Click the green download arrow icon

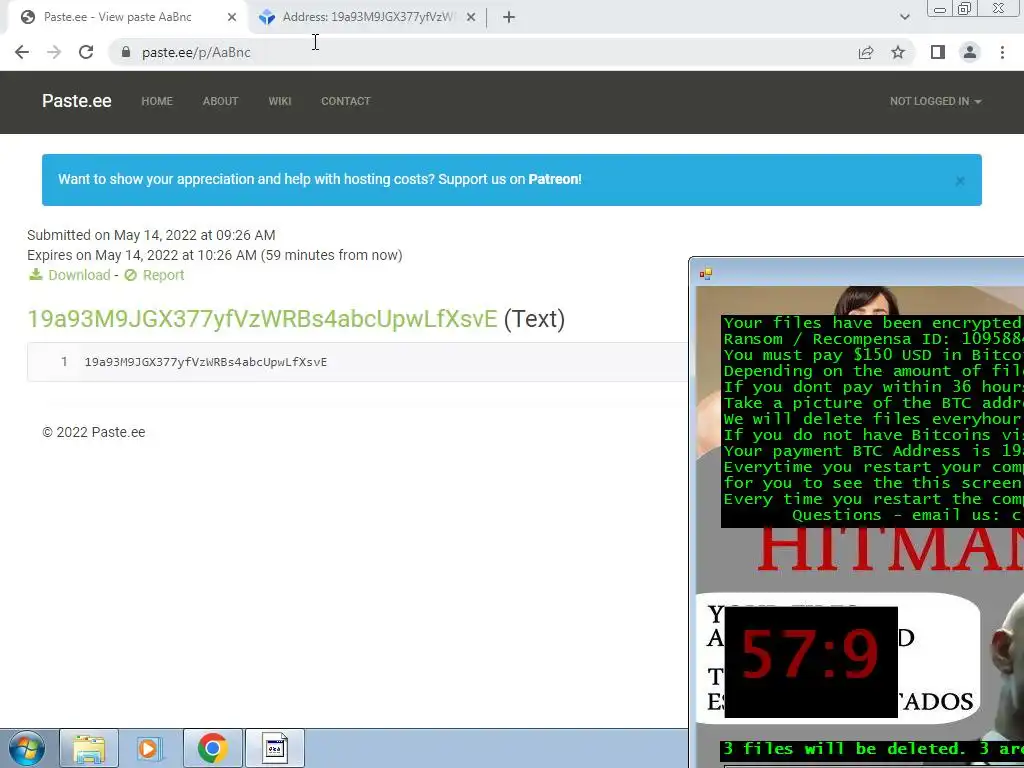35,274
